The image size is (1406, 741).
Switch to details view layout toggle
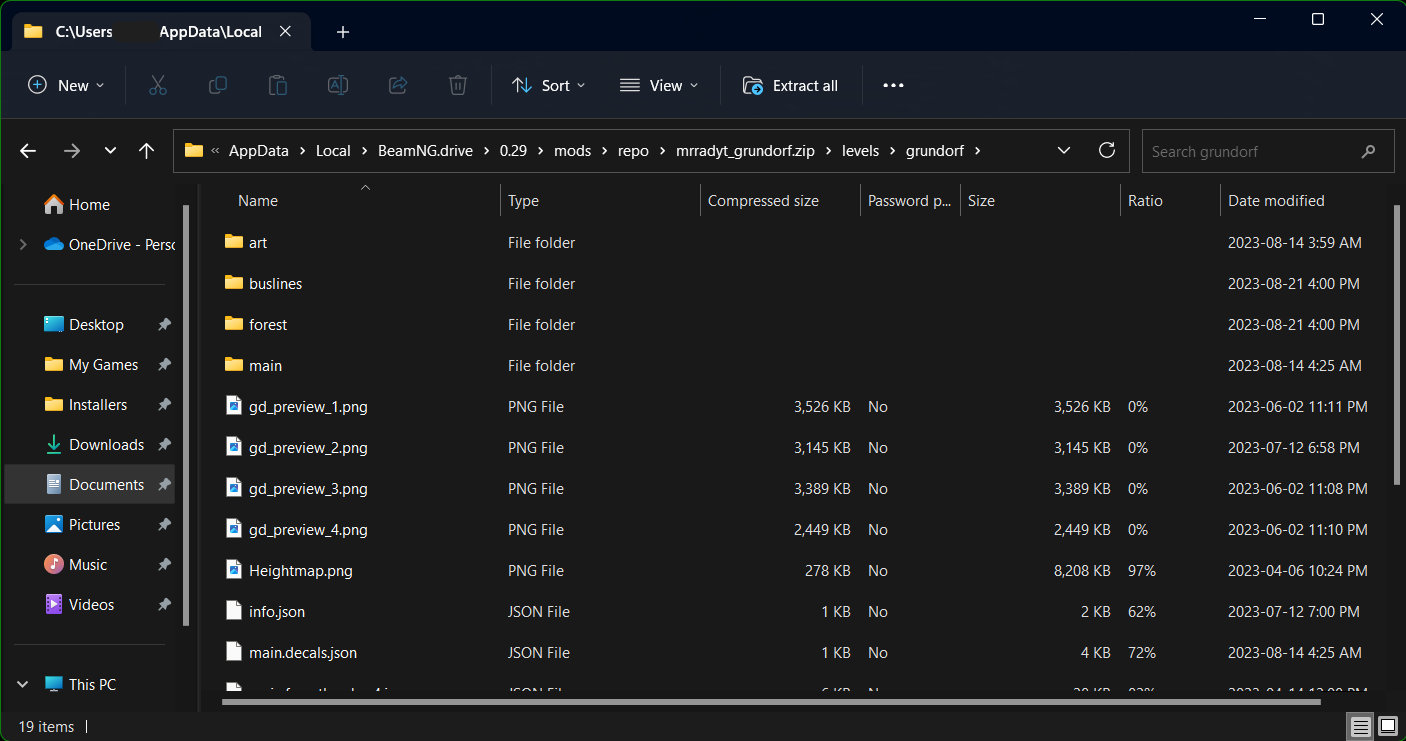tap(1360, 726)
